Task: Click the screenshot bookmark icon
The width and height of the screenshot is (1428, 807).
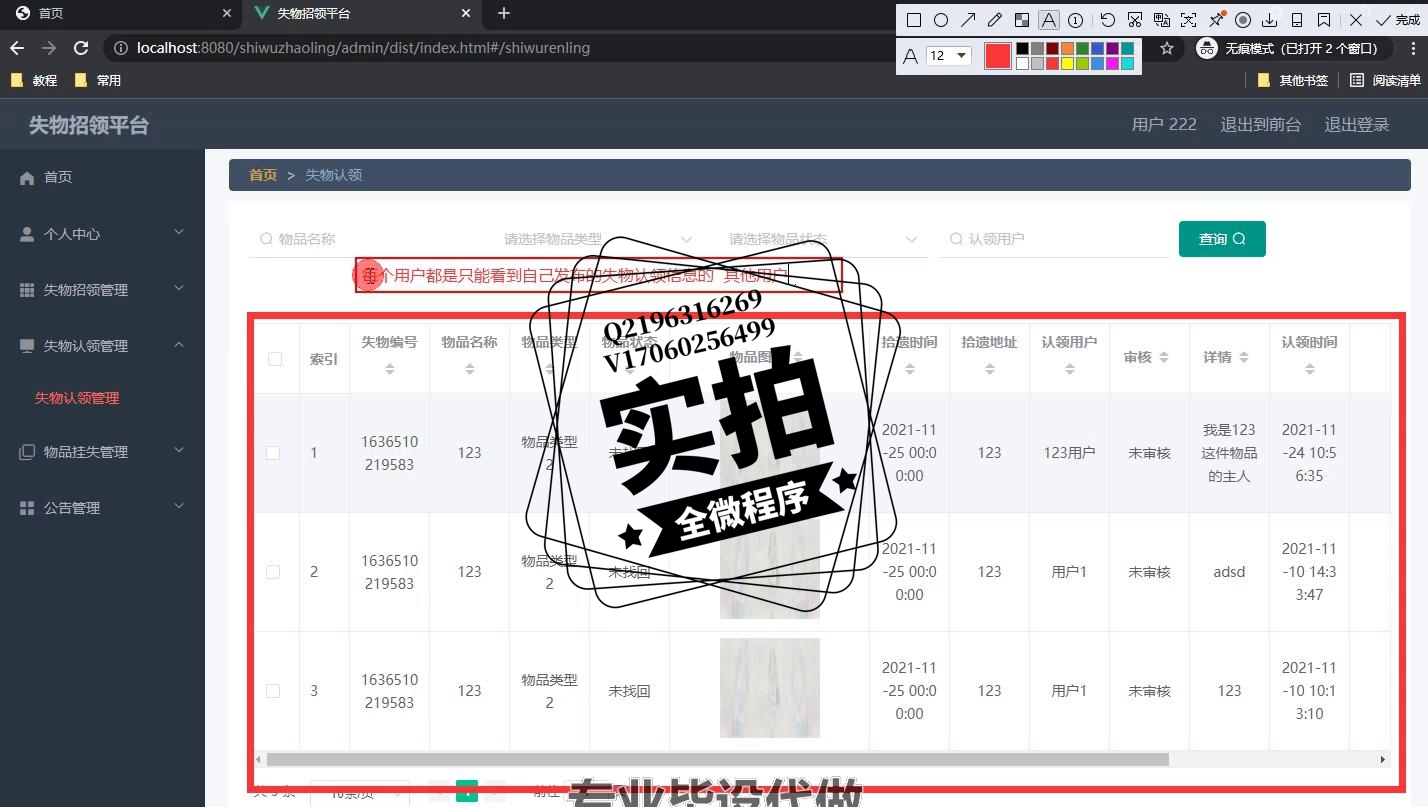Action: (x=1324, y=20)
